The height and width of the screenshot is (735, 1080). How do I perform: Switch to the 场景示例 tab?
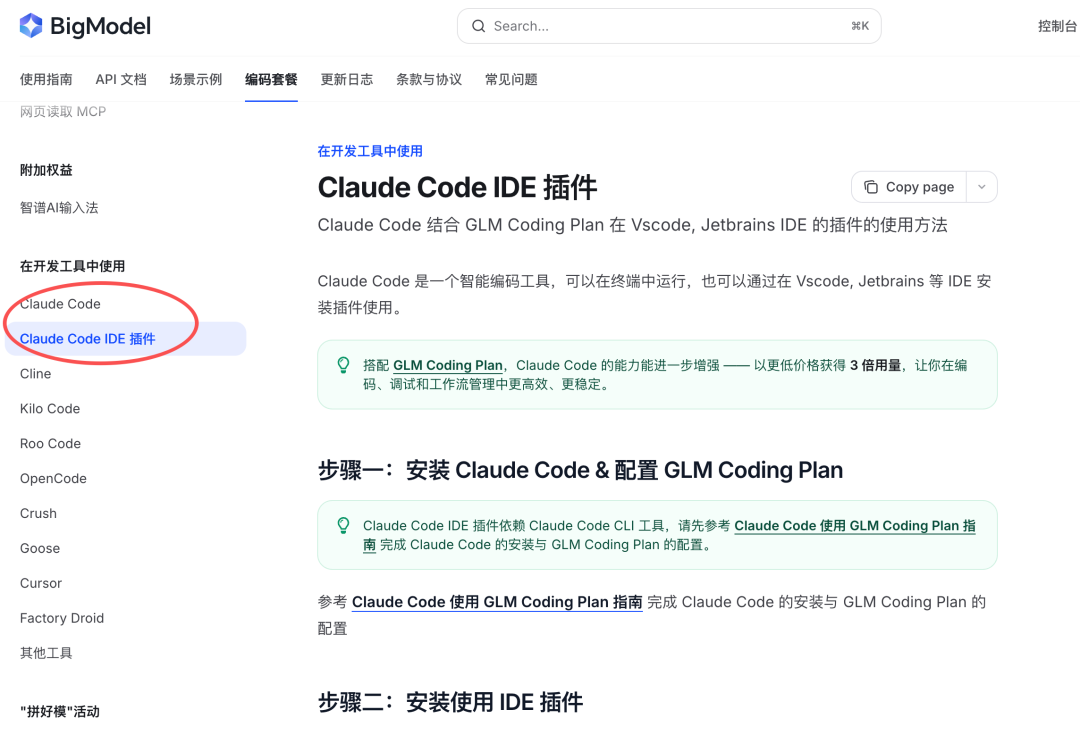pos(196,79)
